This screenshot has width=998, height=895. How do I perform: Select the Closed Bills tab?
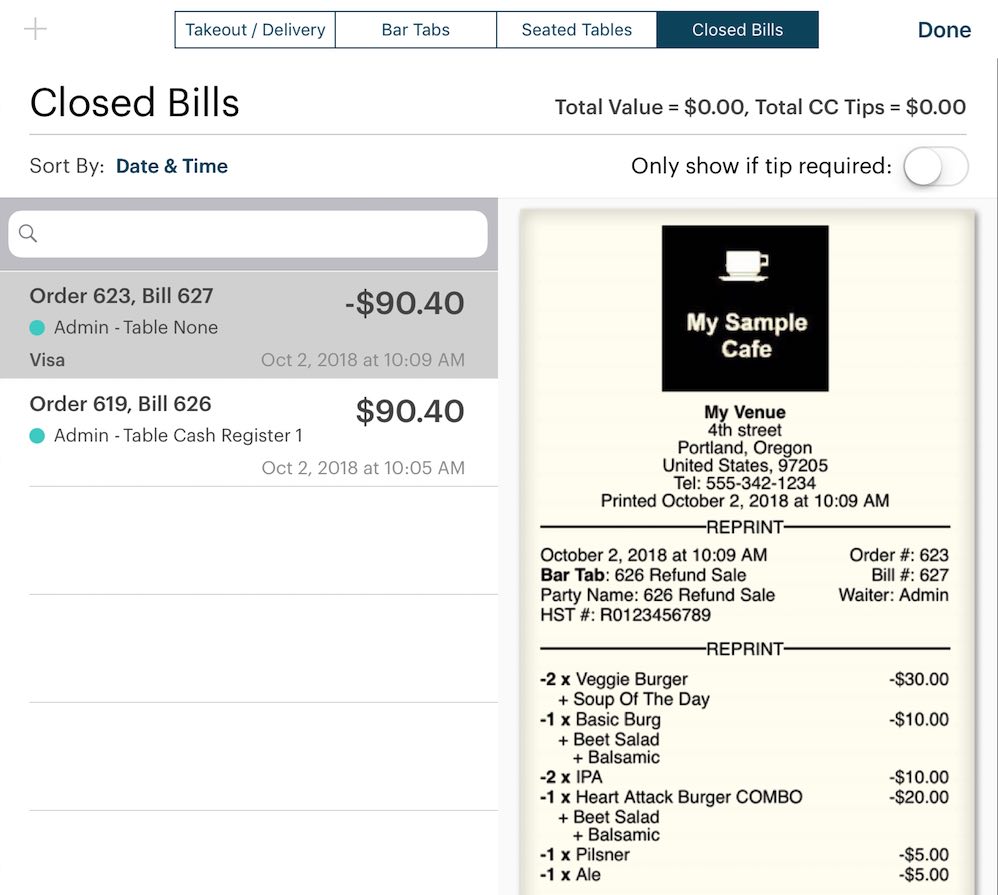tap(737, 30)
